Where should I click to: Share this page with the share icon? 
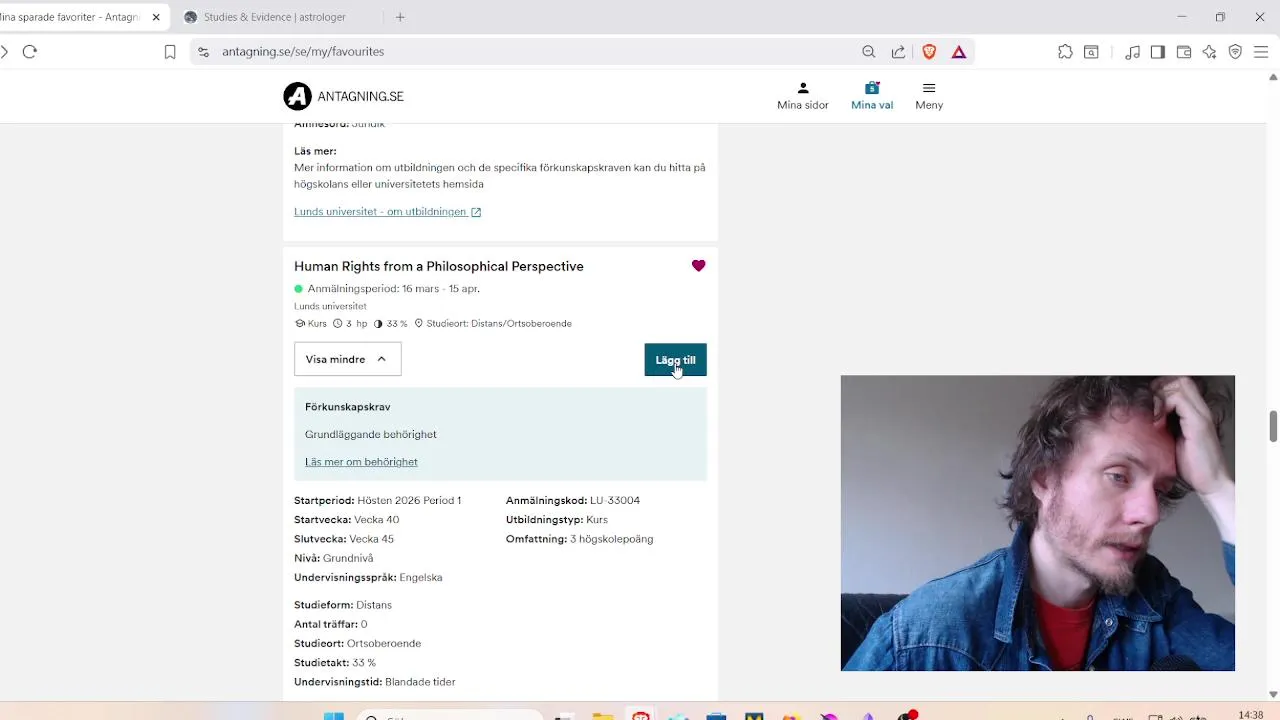point(898,52)
